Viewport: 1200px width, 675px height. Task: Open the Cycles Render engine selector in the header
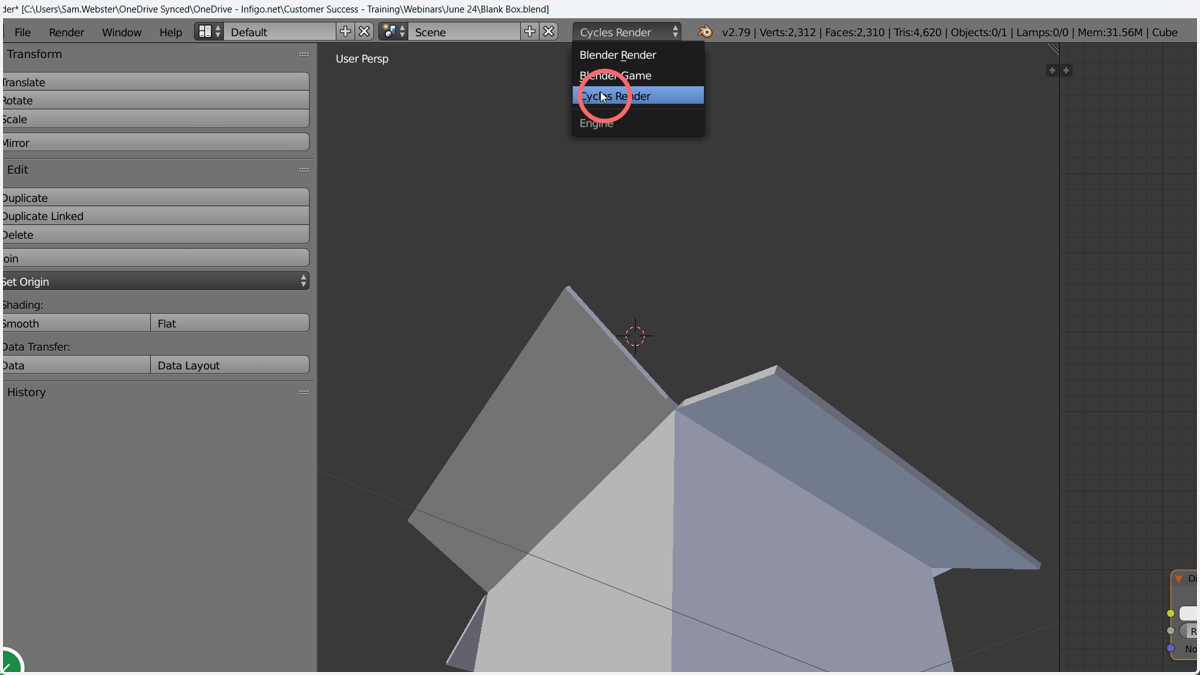coord(627,32)
